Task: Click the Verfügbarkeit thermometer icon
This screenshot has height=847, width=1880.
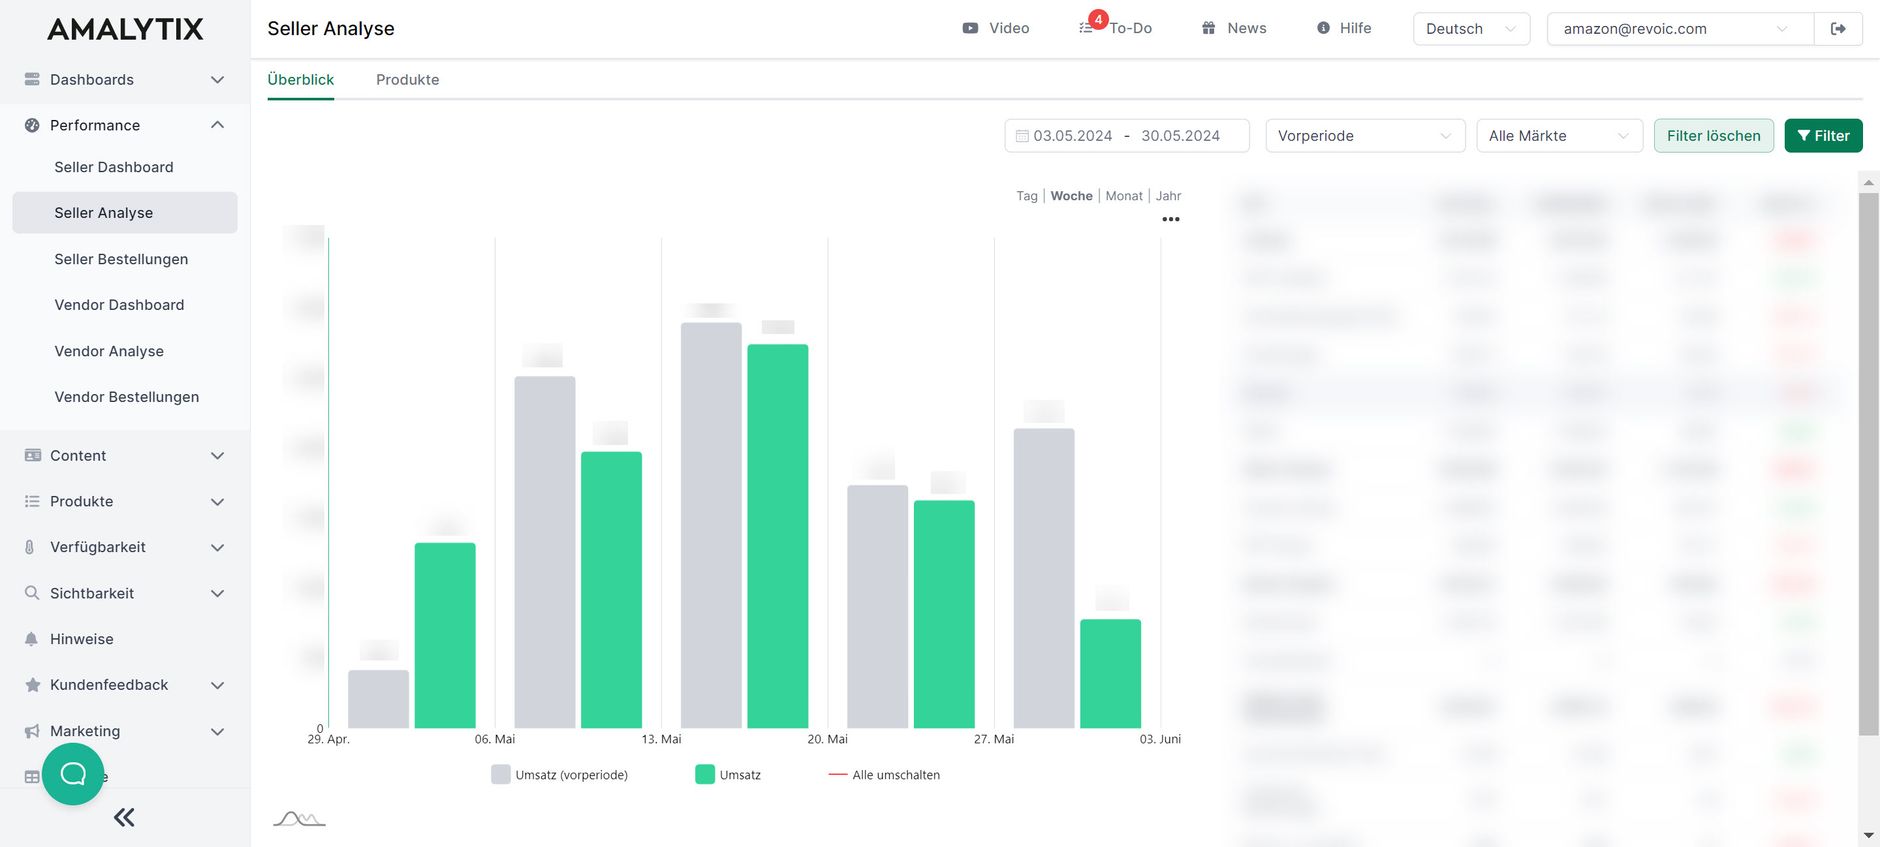Action: tap(30, 547)
